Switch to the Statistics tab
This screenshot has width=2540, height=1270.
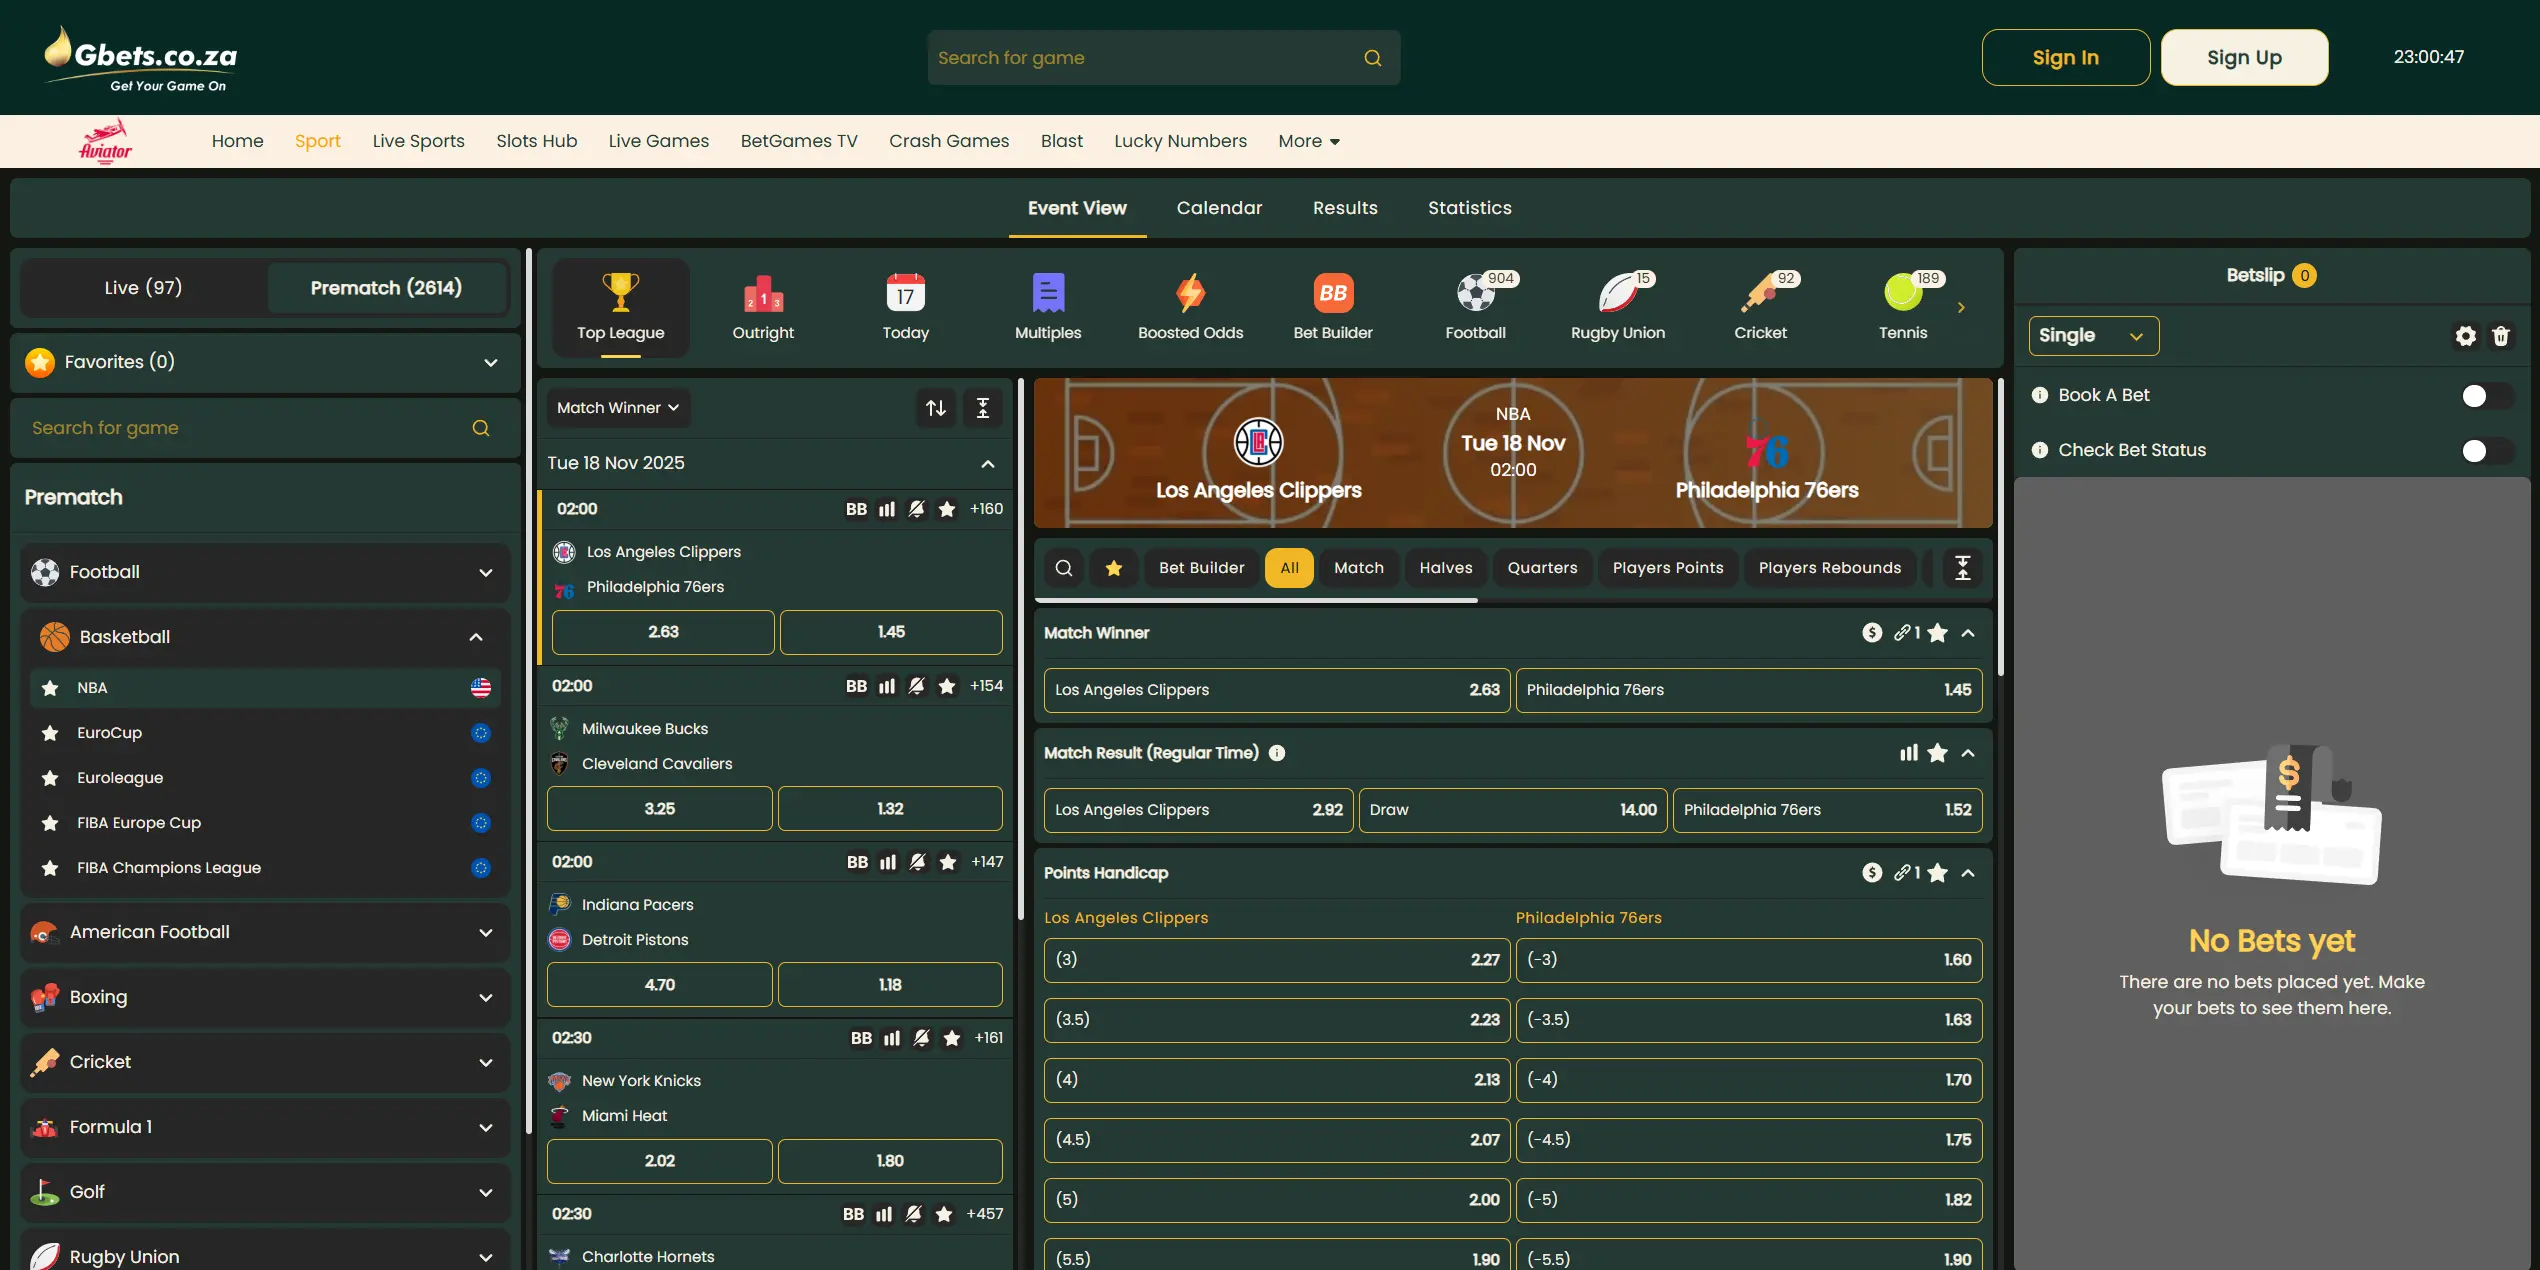1469,208
